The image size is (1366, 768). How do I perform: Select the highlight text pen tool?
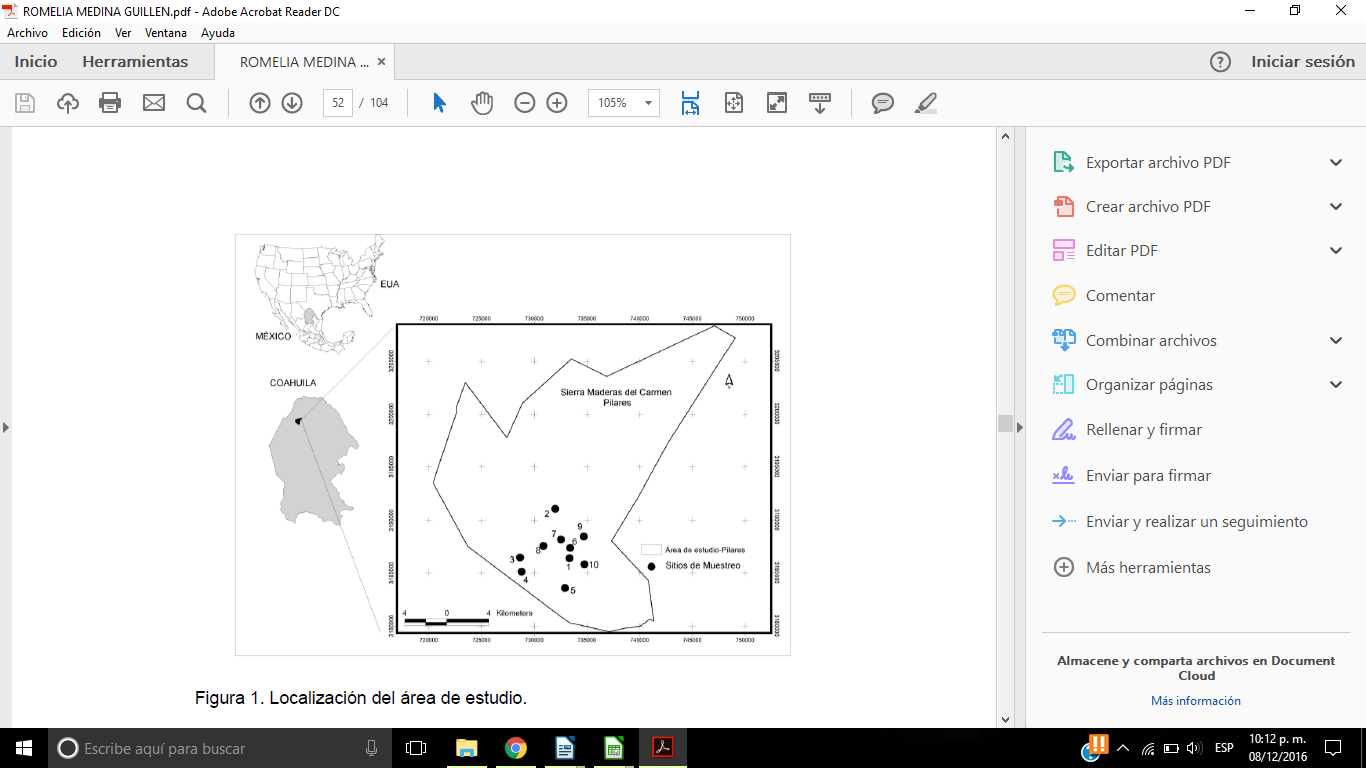point(926,103)
